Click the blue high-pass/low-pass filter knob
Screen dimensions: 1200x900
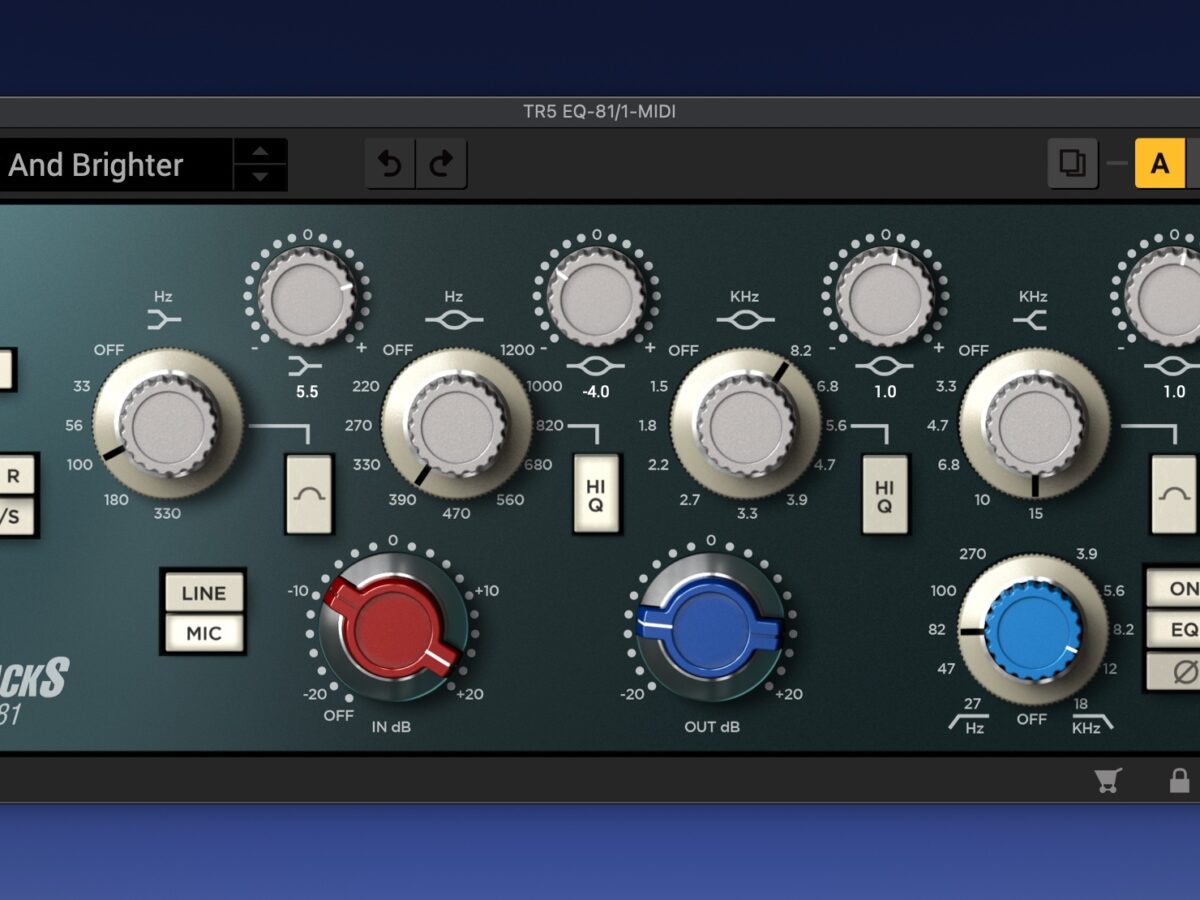[x=1032, y=631]
